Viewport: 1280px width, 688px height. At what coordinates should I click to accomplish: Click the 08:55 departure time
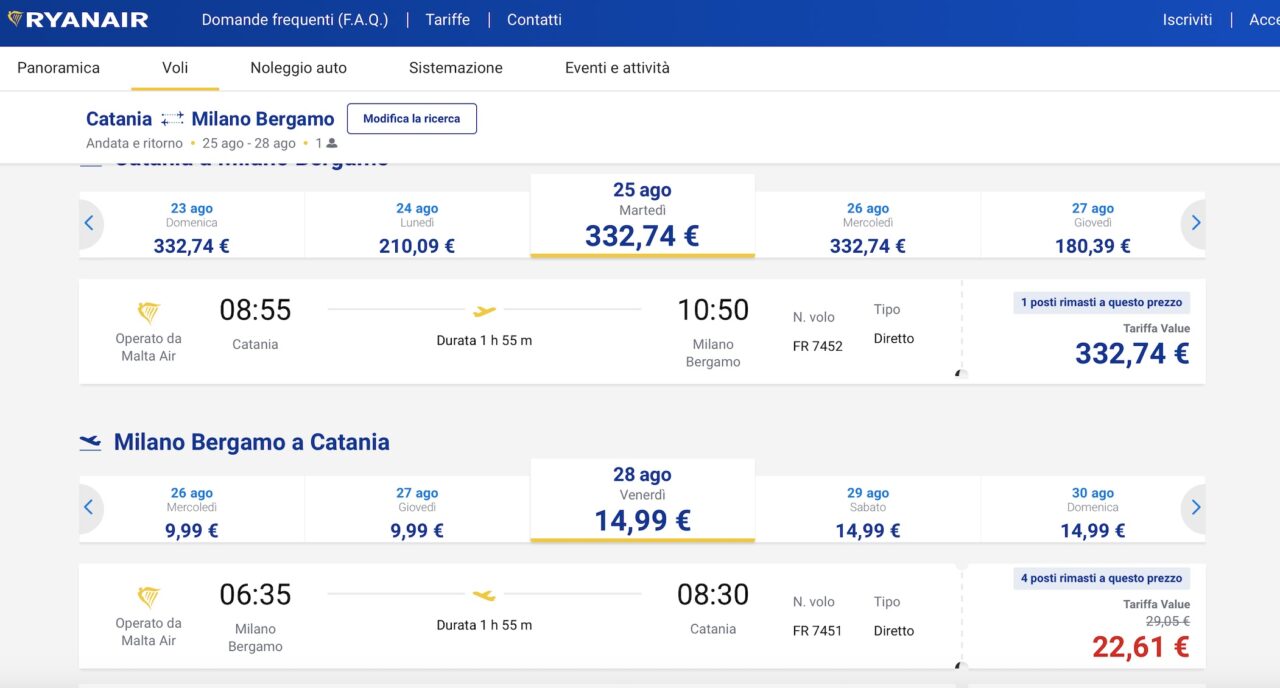click(255, 310)
